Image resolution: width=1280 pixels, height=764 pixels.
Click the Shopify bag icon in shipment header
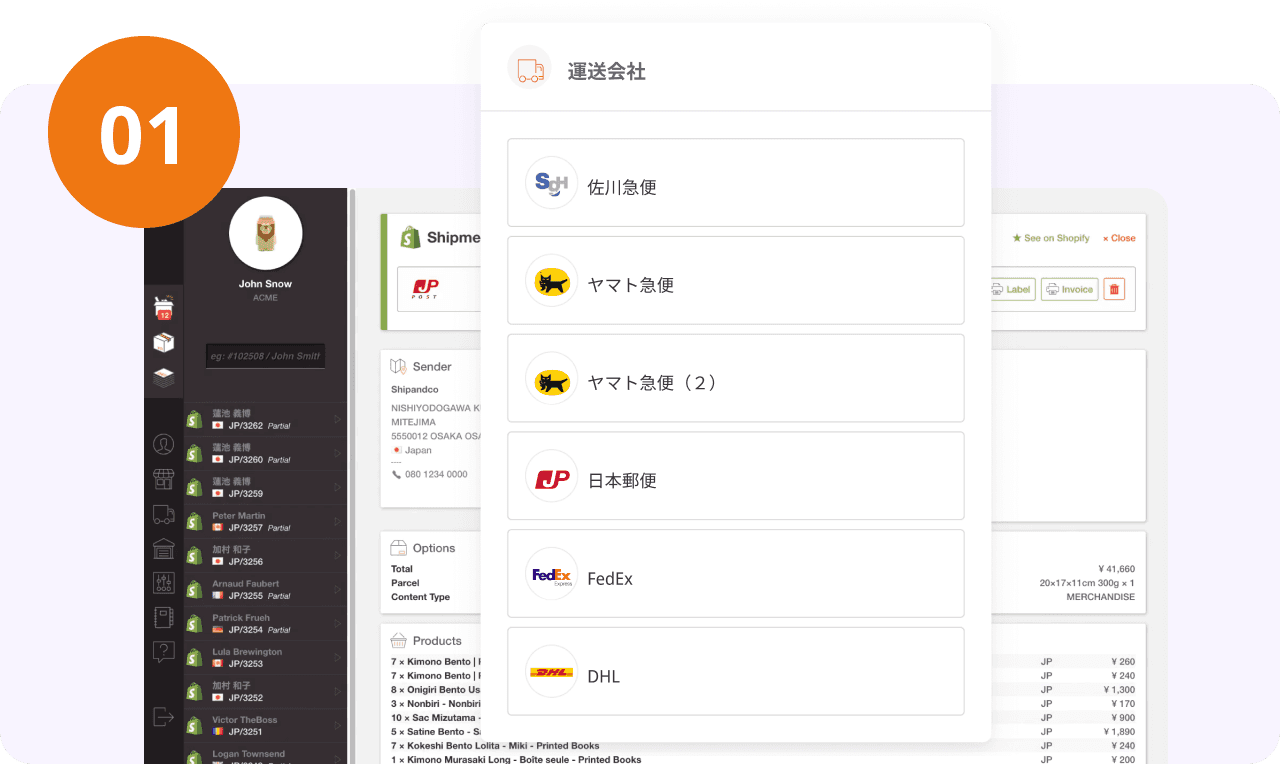click(410, 237)
